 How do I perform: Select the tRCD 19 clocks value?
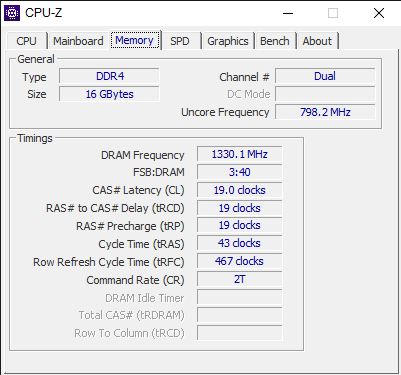(239, 208)
